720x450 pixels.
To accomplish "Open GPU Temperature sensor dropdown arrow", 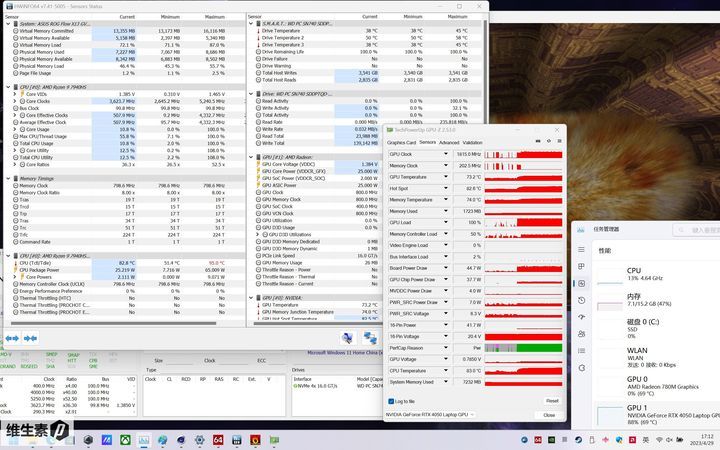I will click(x=445, y=177).
